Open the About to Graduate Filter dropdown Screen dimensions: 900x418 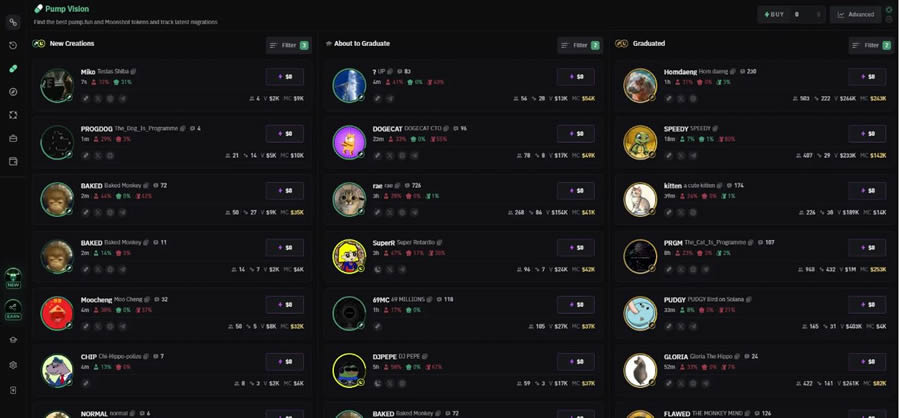pyautogui.click(x=580, y=45)
